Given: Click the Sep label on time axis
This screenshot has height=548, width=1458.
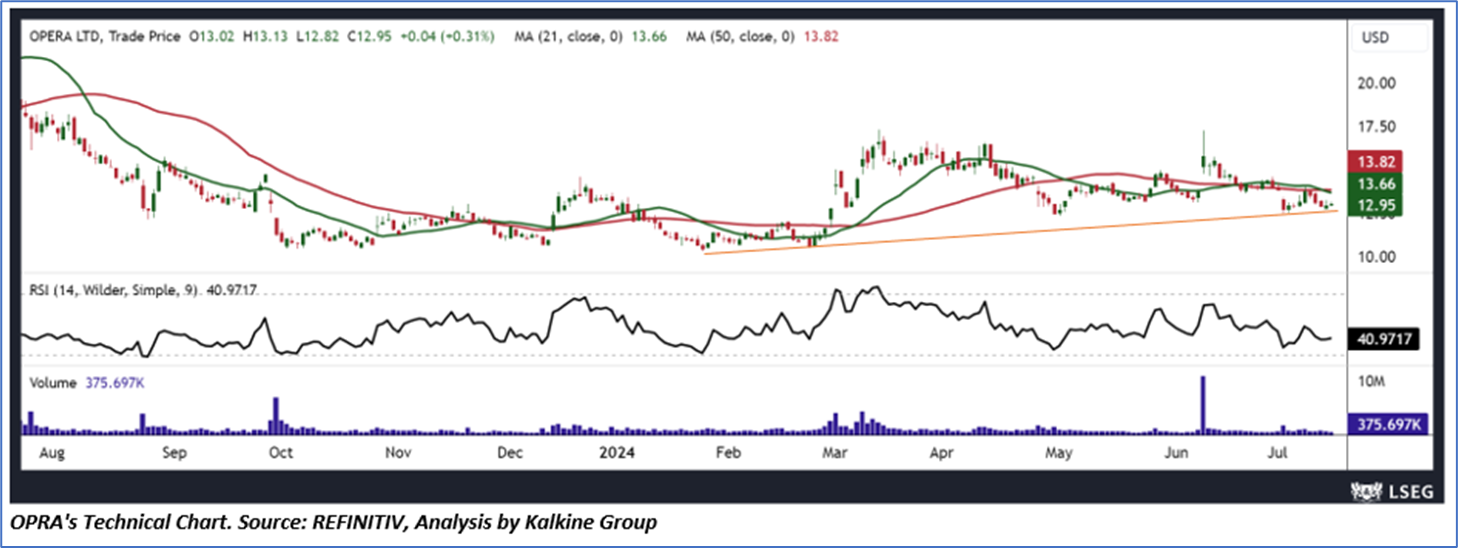Looking at the screenshot, I should pos(175,454).
